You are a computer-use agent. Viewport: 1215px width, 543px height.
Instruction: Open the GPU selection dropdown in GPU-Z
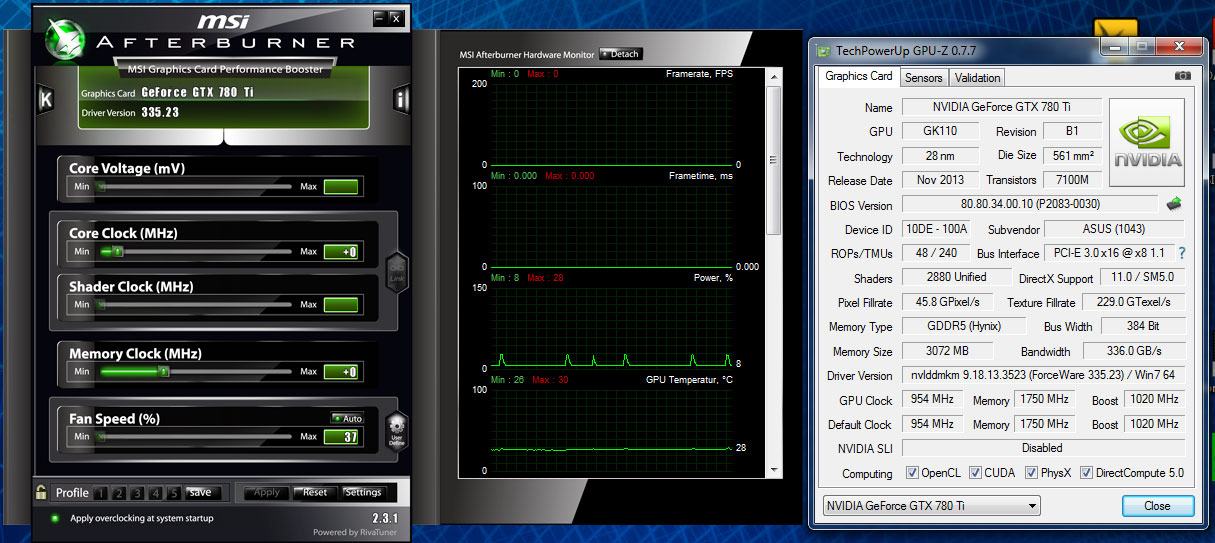pyautogui.click(x=931, y=506)
